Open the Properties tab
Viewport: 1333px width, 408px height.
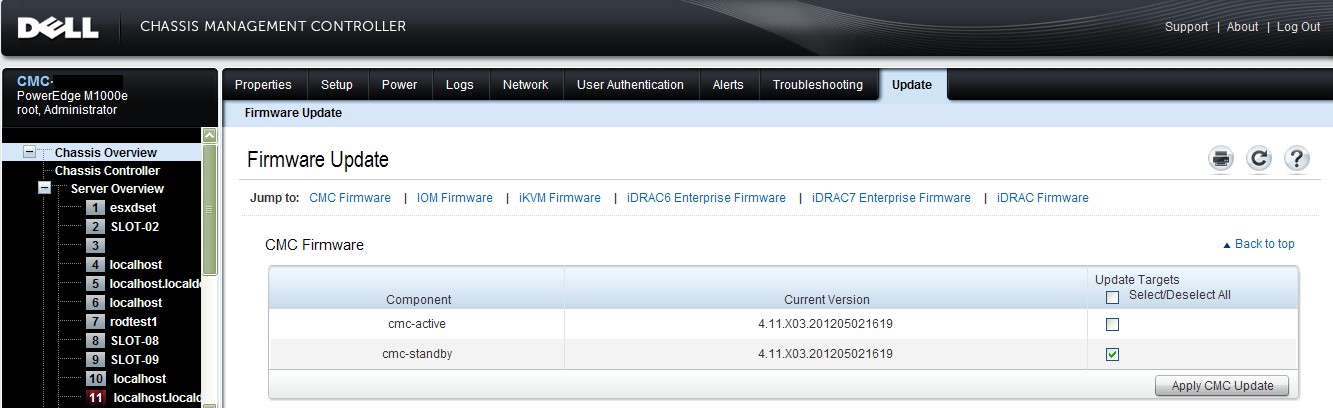tap(263, 85)
